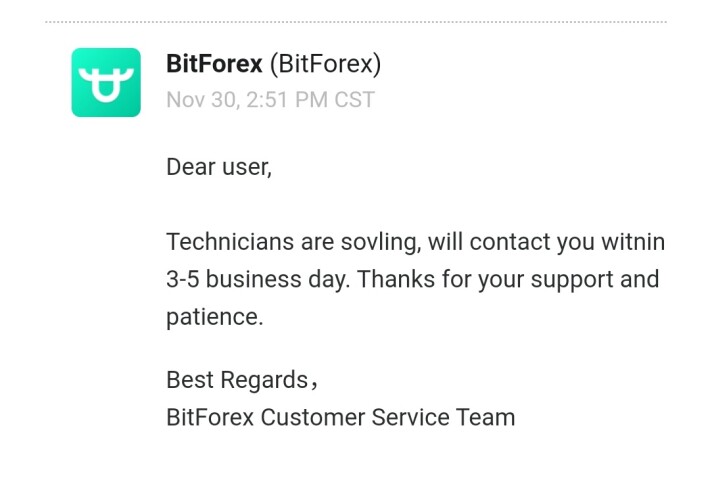Click the word patience
Image resolution: width=710 pixels, height=482 pixels.
point(215,317)
